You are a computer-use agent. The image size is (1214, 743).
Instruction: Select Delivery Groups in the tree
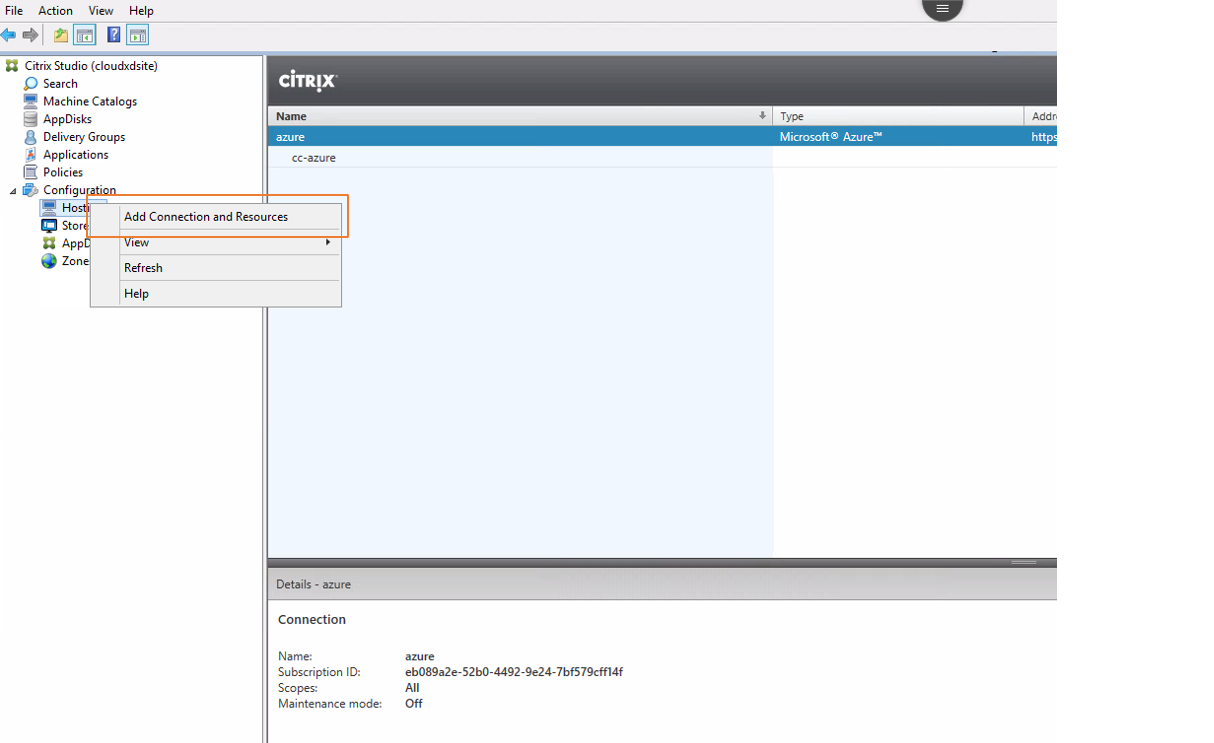84,137
